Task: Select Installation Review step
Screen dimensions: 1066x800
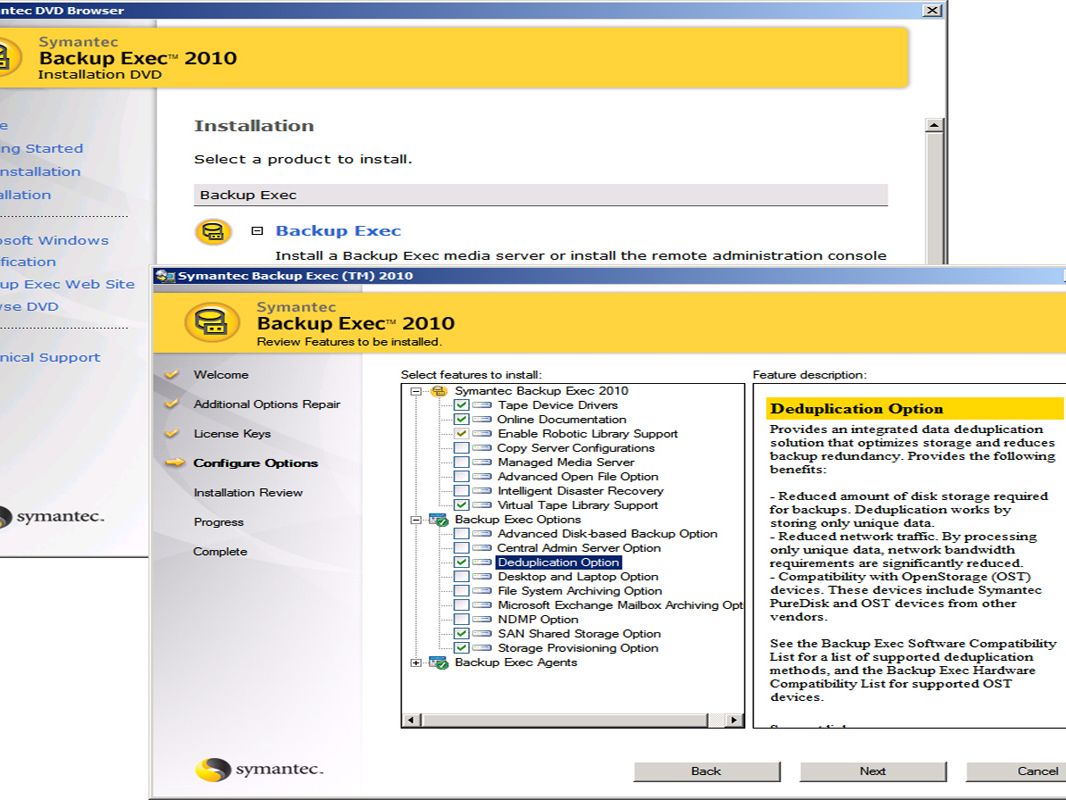Action: (248, 493)
